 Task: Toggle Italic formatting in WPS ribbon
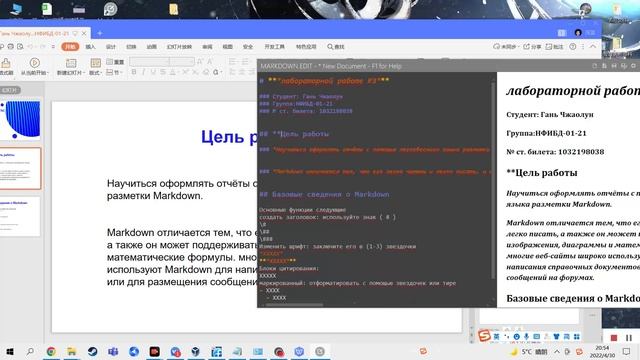coord(143,72)
